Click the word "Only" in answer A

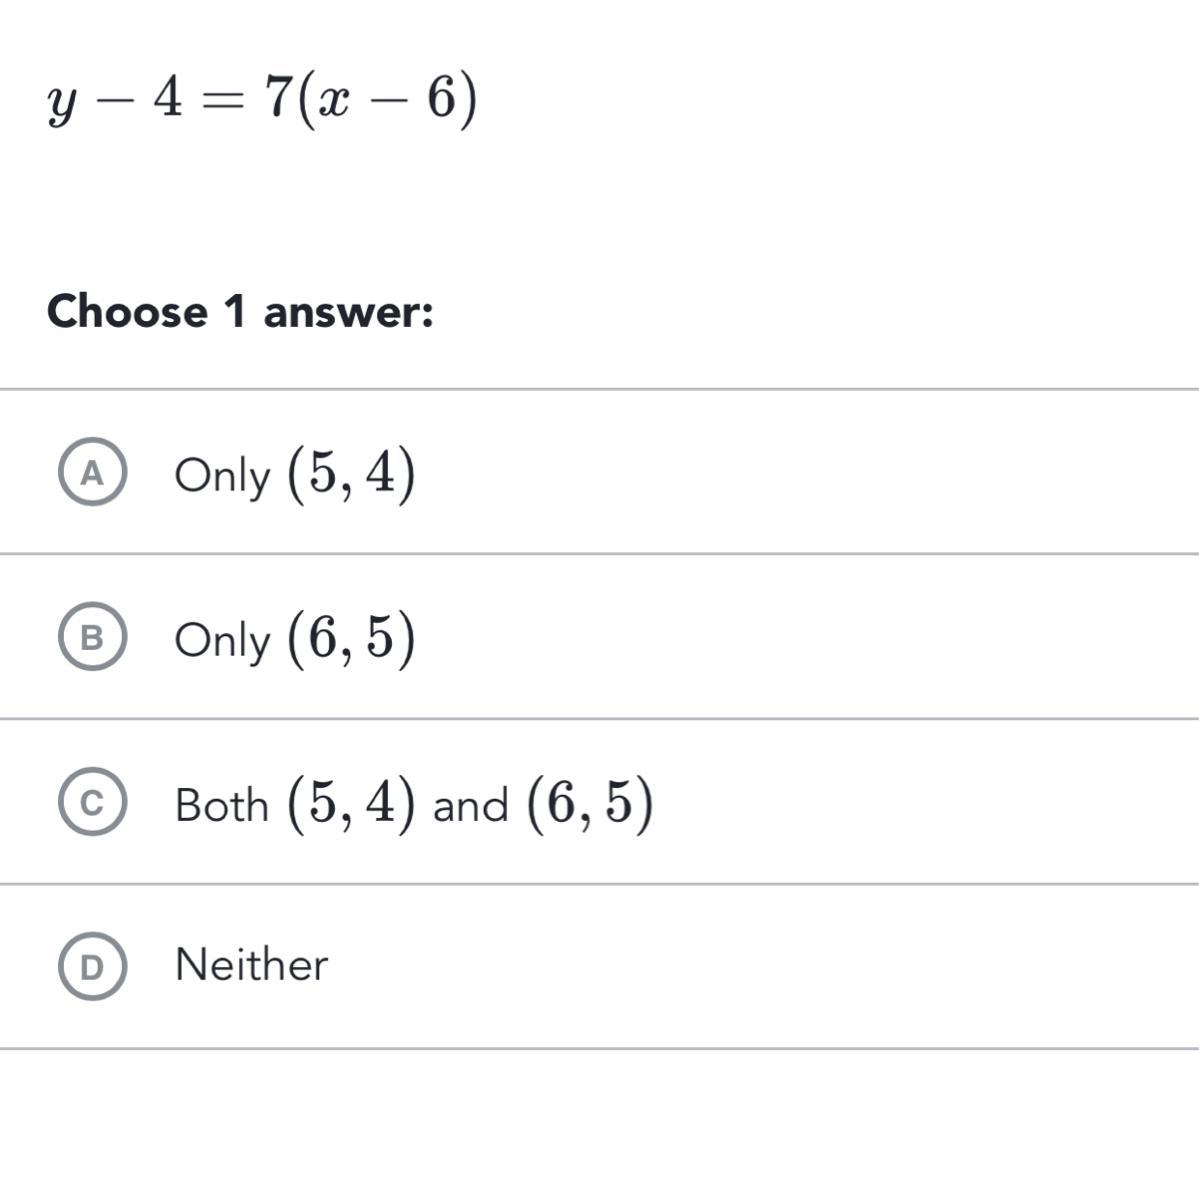(x=222, y=476)
